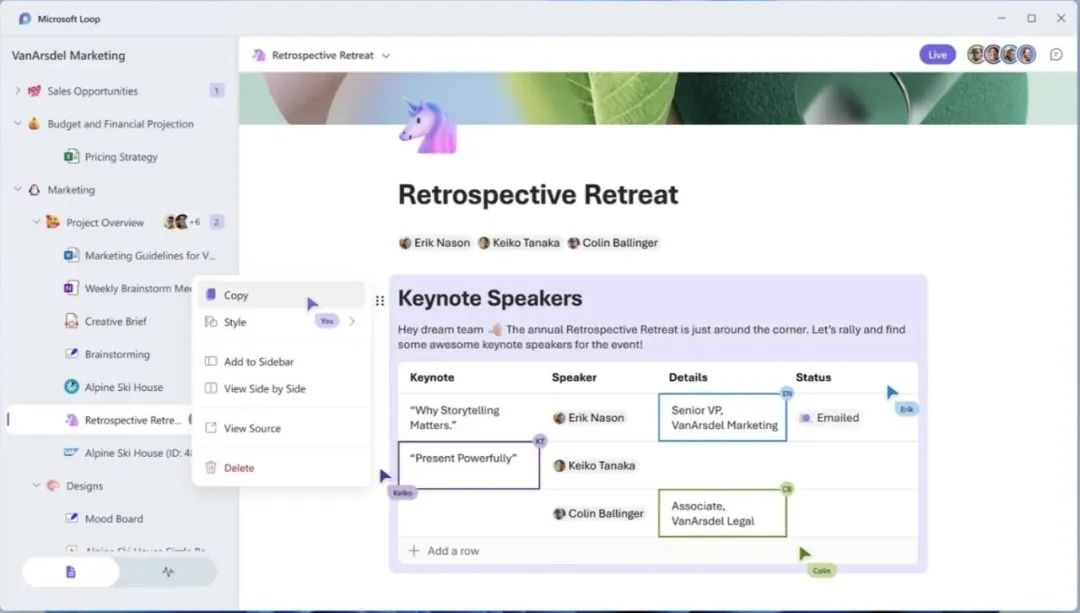Switch to activity tab in sidebar bottom
This screenshot has height=613, width=1080.
click(168, 572)
